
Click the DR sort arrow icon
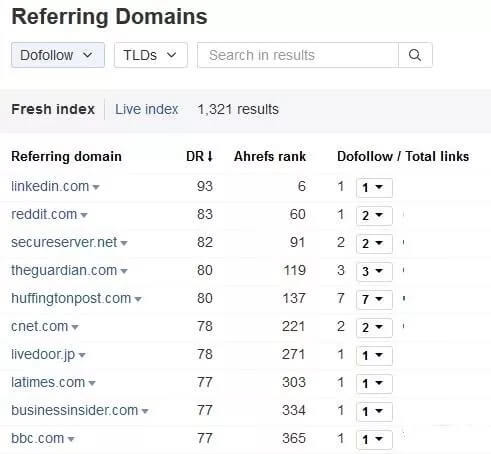pos(210,156)
